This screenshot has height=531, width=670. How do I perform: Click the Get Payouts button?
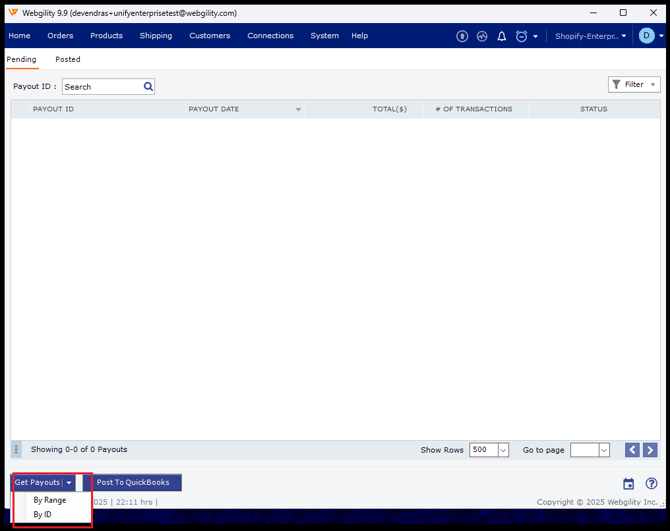(37, 483)
